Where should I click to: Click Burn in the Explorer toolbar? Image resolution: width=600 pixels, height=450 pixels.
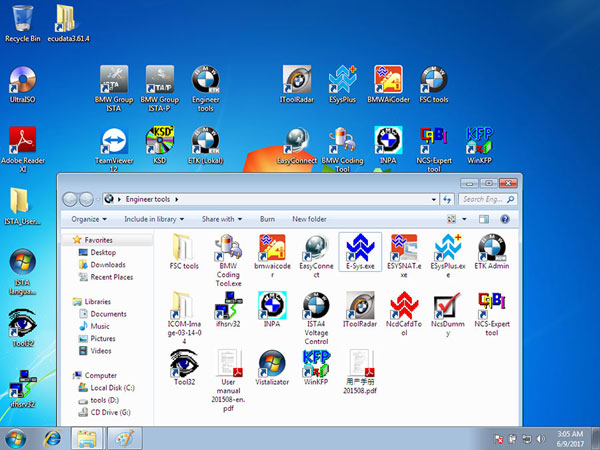(x=267, y=219)
